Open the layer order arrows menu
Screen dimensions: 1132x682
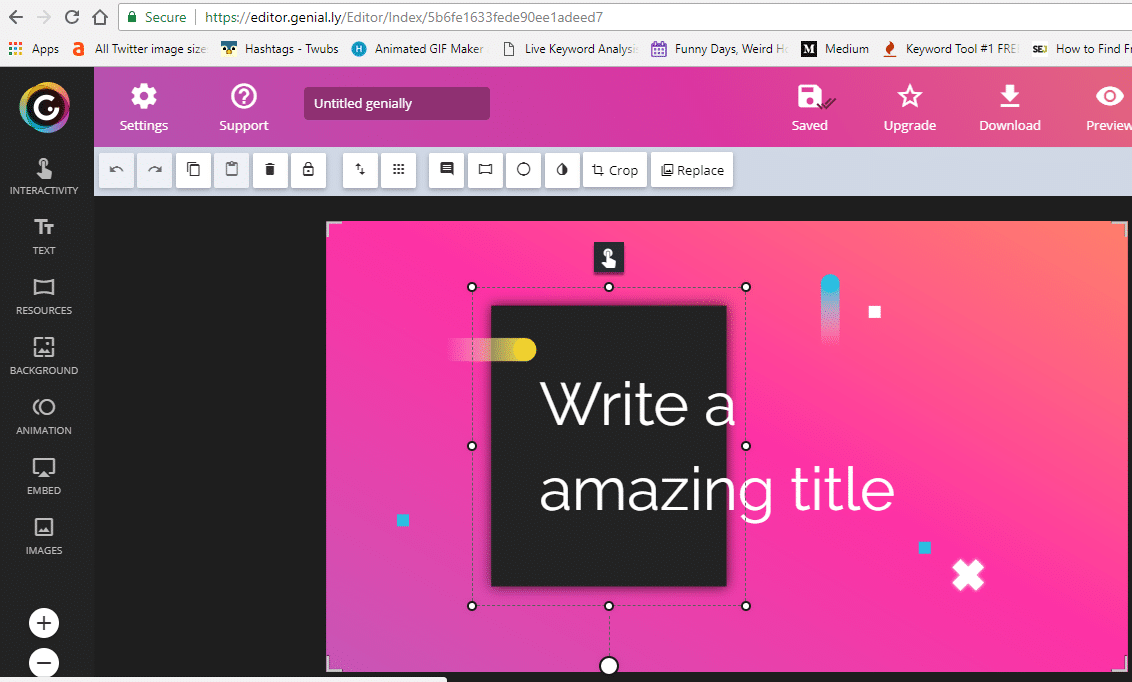coord(360,170)
